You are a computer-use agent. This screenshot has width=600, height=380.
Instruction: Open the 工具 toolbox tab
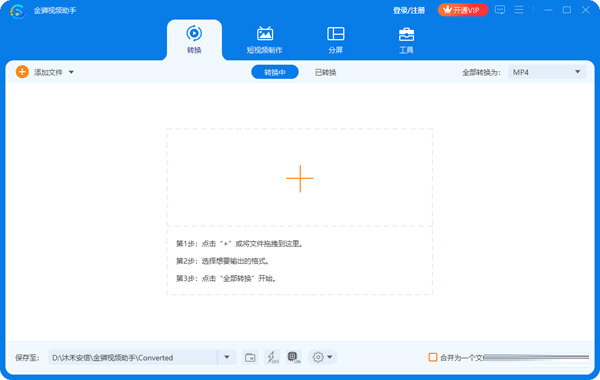coord(406,40)
